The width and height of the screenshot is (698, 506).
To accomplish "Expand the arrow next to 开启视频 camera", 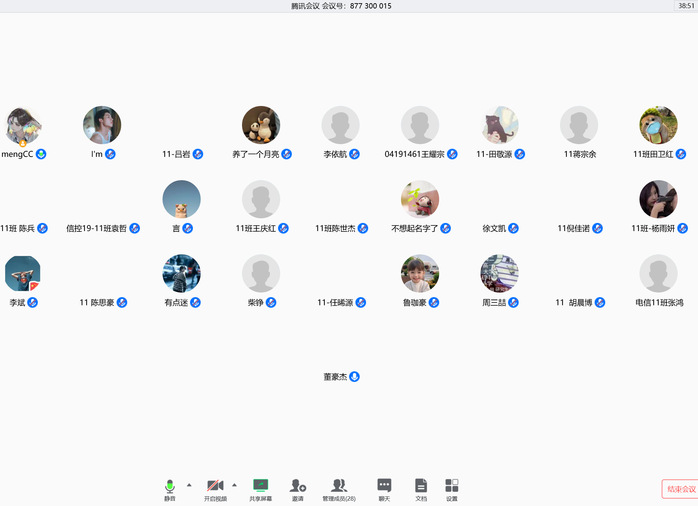I will coord(234,484).
